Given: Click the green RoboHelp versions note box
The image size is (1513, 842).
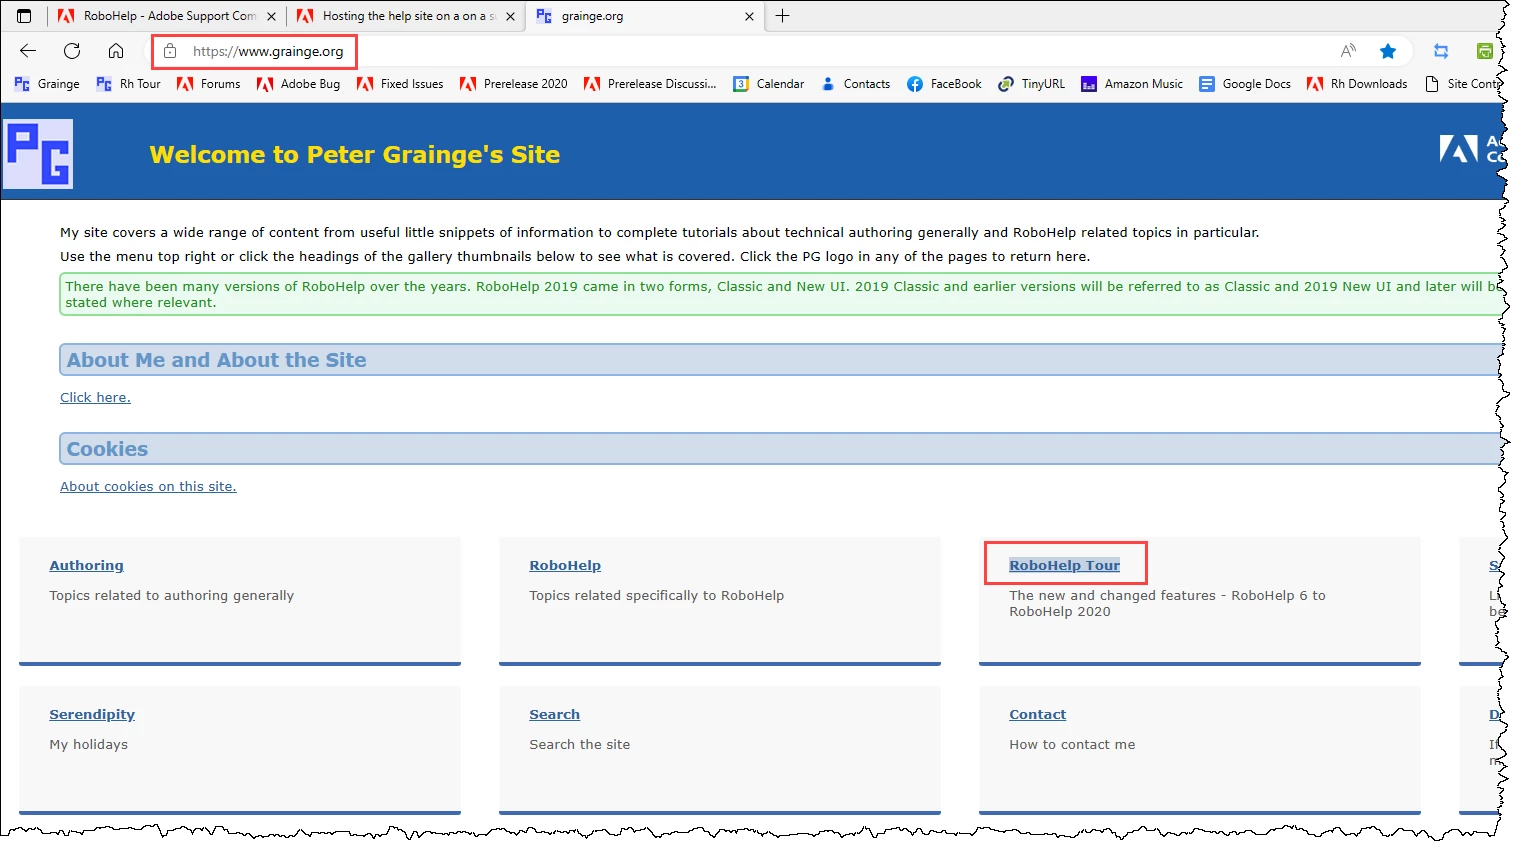Looking at the screenshot, I should 781,294.
